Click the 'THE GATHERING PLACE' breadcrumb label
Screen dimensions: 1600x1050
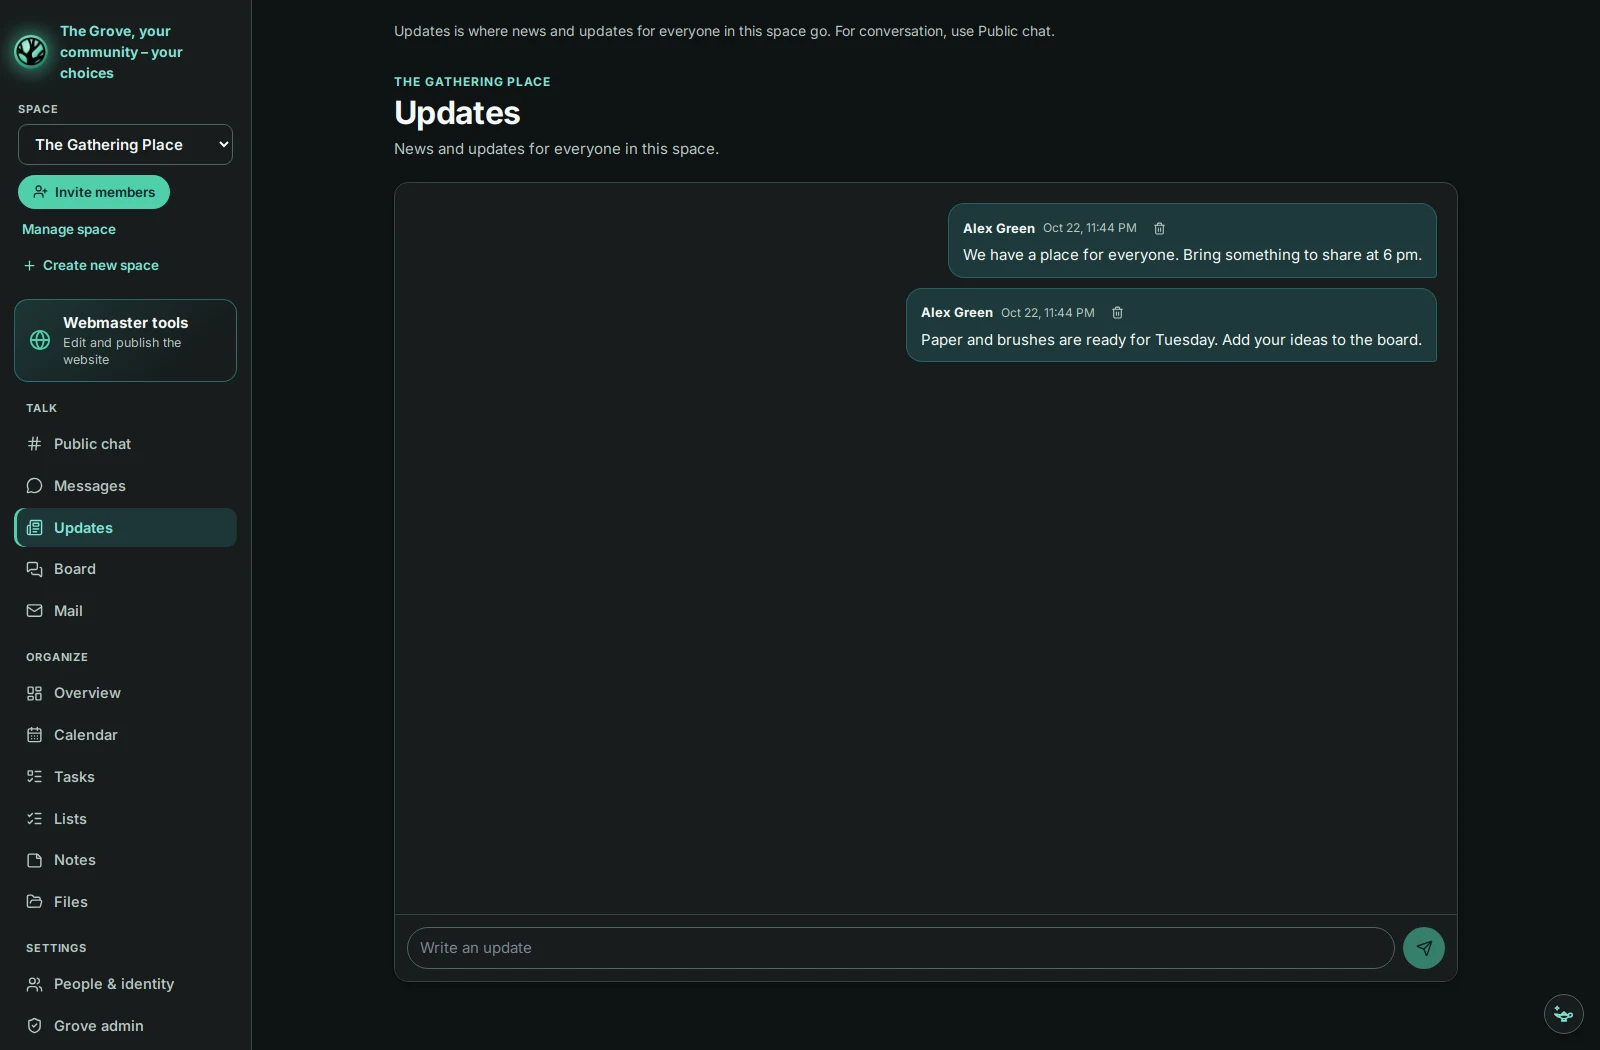click(472, 82)
